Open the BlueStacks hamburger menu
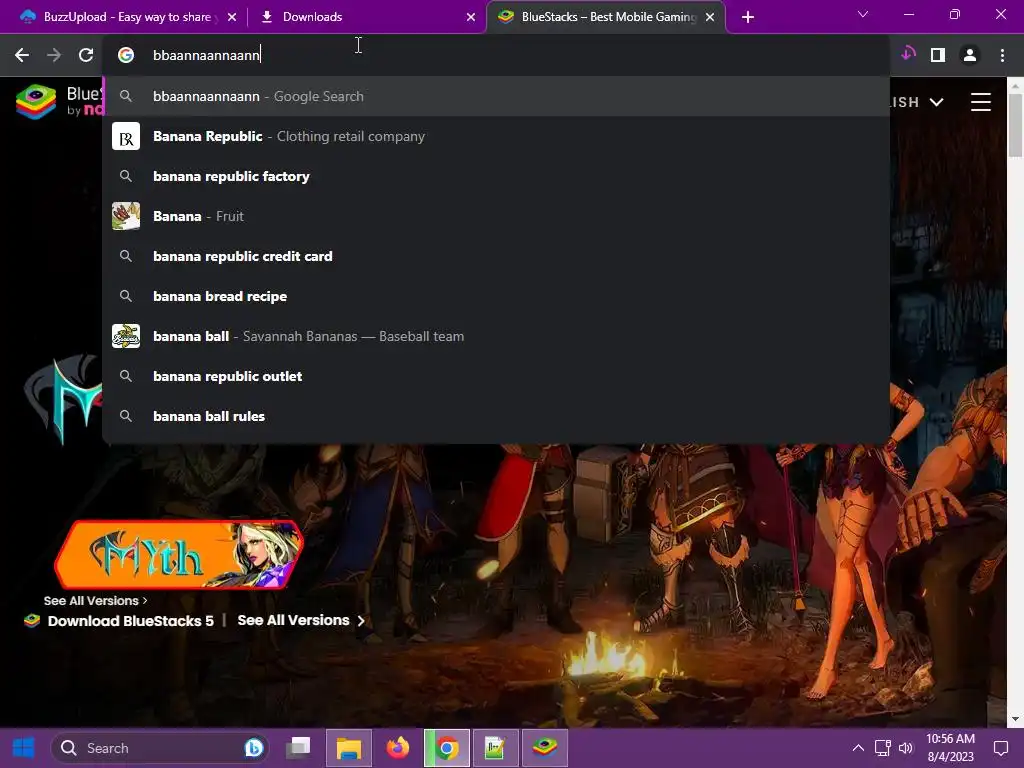 (980, 102)
